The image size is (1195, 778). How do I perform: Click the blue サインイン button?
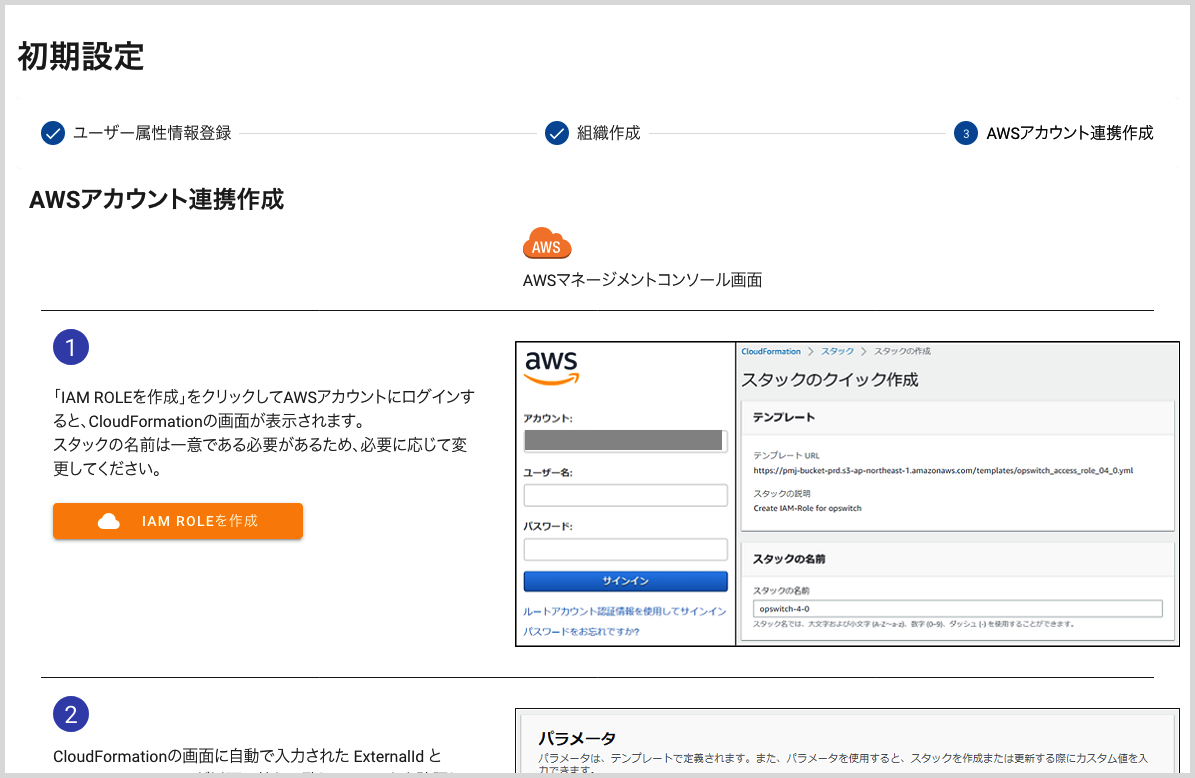click(625, 581)
